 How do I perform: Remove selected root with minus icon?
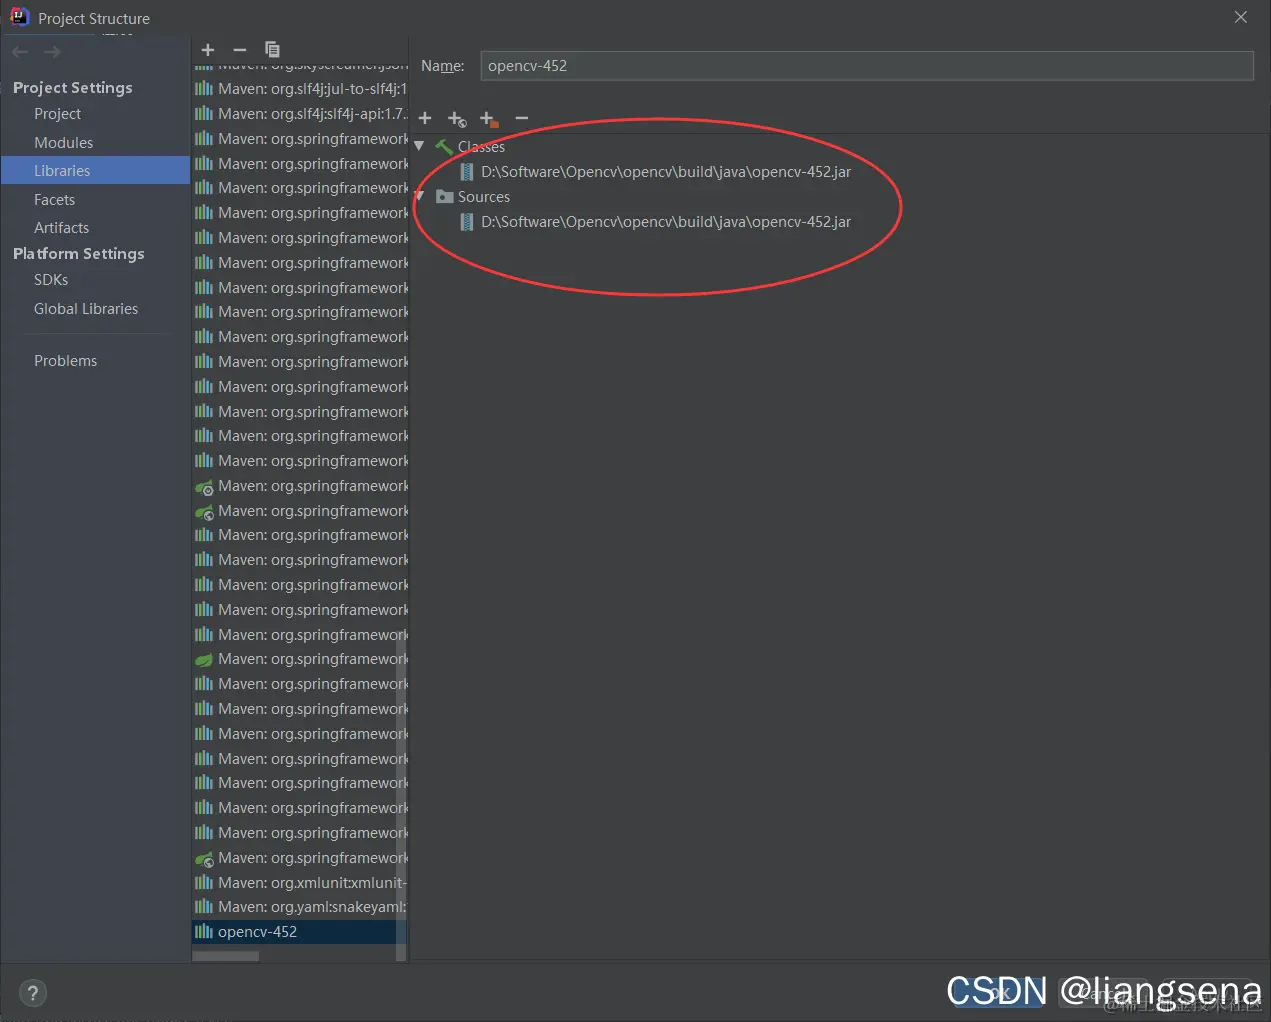click(521, 118)
